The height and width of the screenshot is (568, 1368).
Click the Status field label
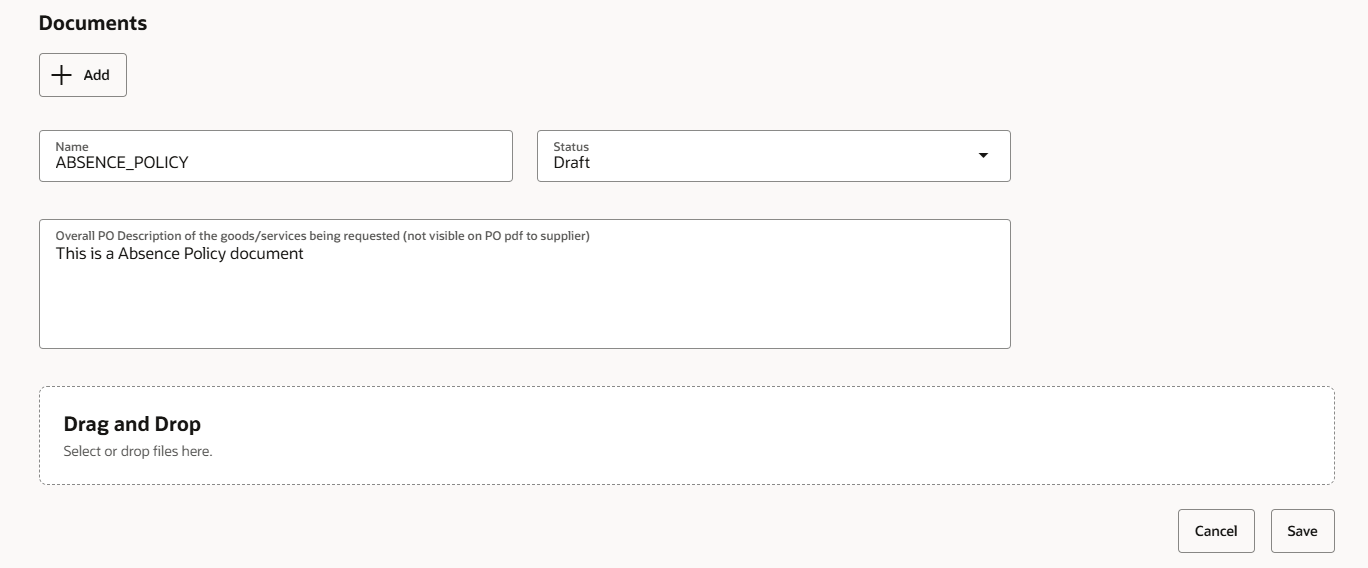tap(571, 146)
